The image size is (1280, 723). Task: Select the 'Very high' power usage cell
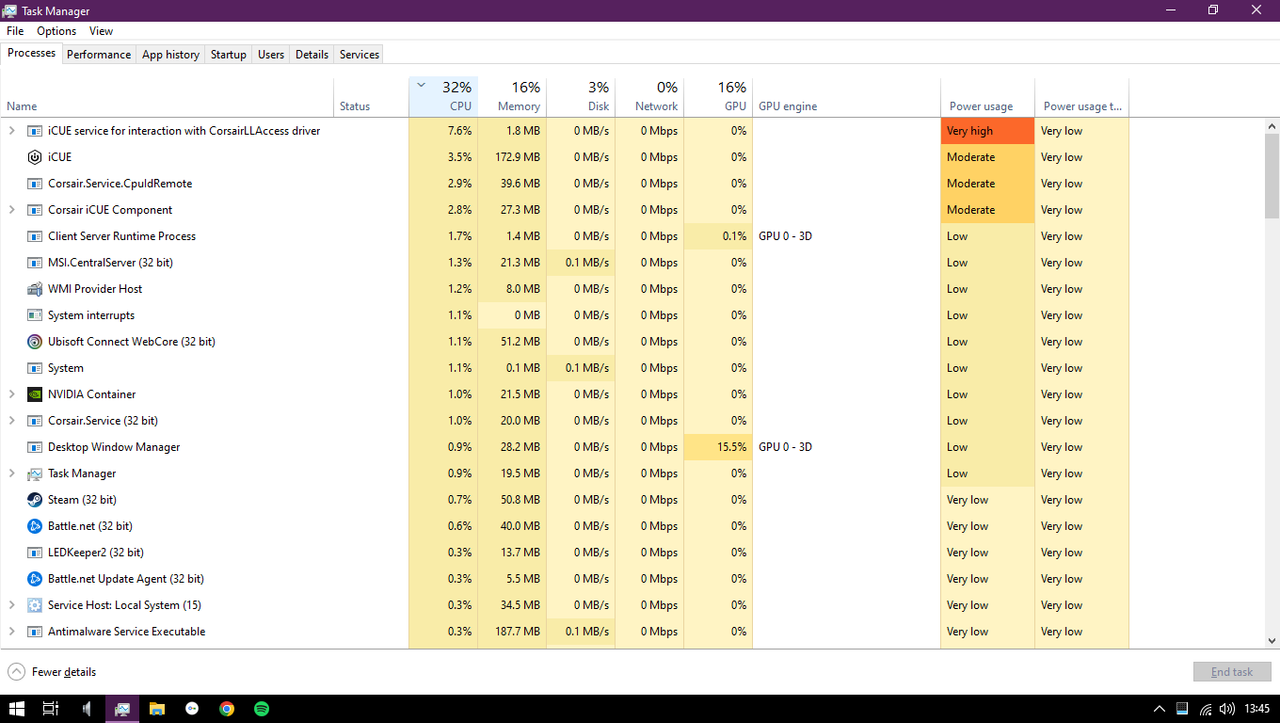(x=987, y=131)
